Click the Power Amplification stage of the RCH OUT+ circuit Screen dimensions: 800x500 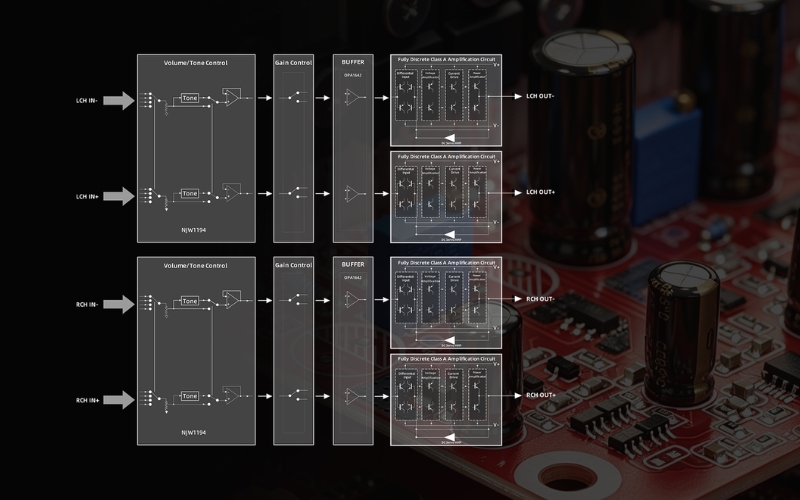tap(477, 394)
